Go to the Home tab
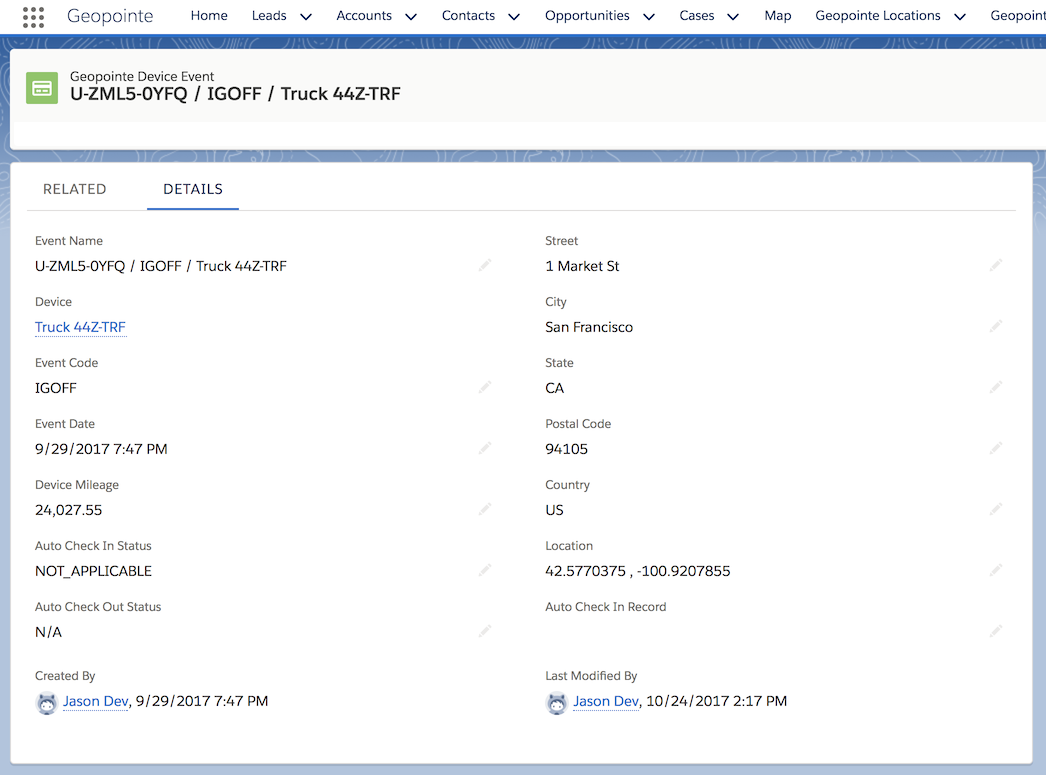1046x775 pixels. [209, 15]
